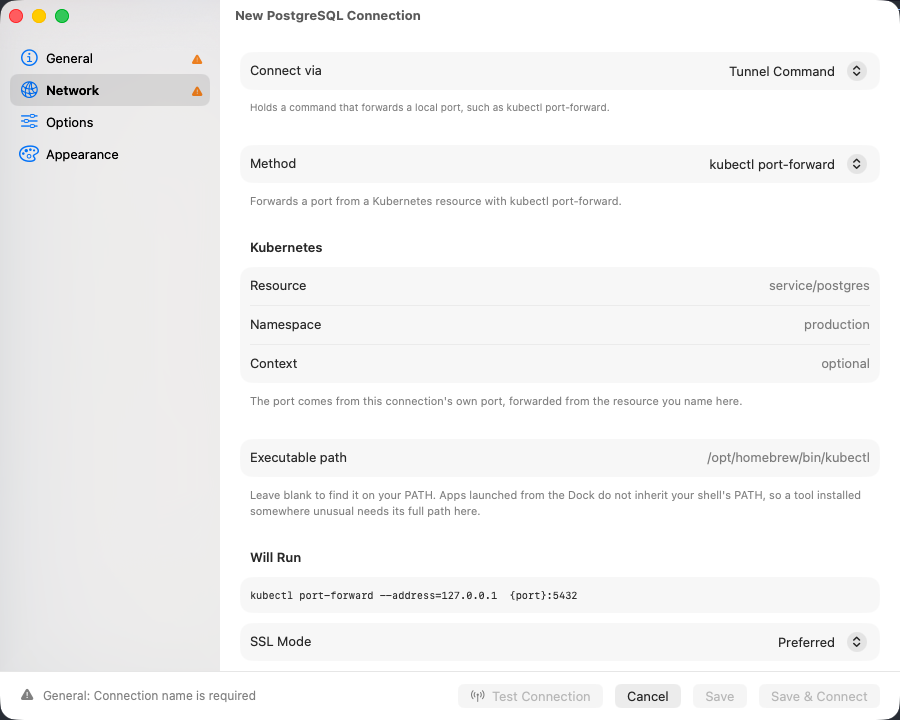
Task: Click the Will Run heading
Action: click(x=276, y=558)
